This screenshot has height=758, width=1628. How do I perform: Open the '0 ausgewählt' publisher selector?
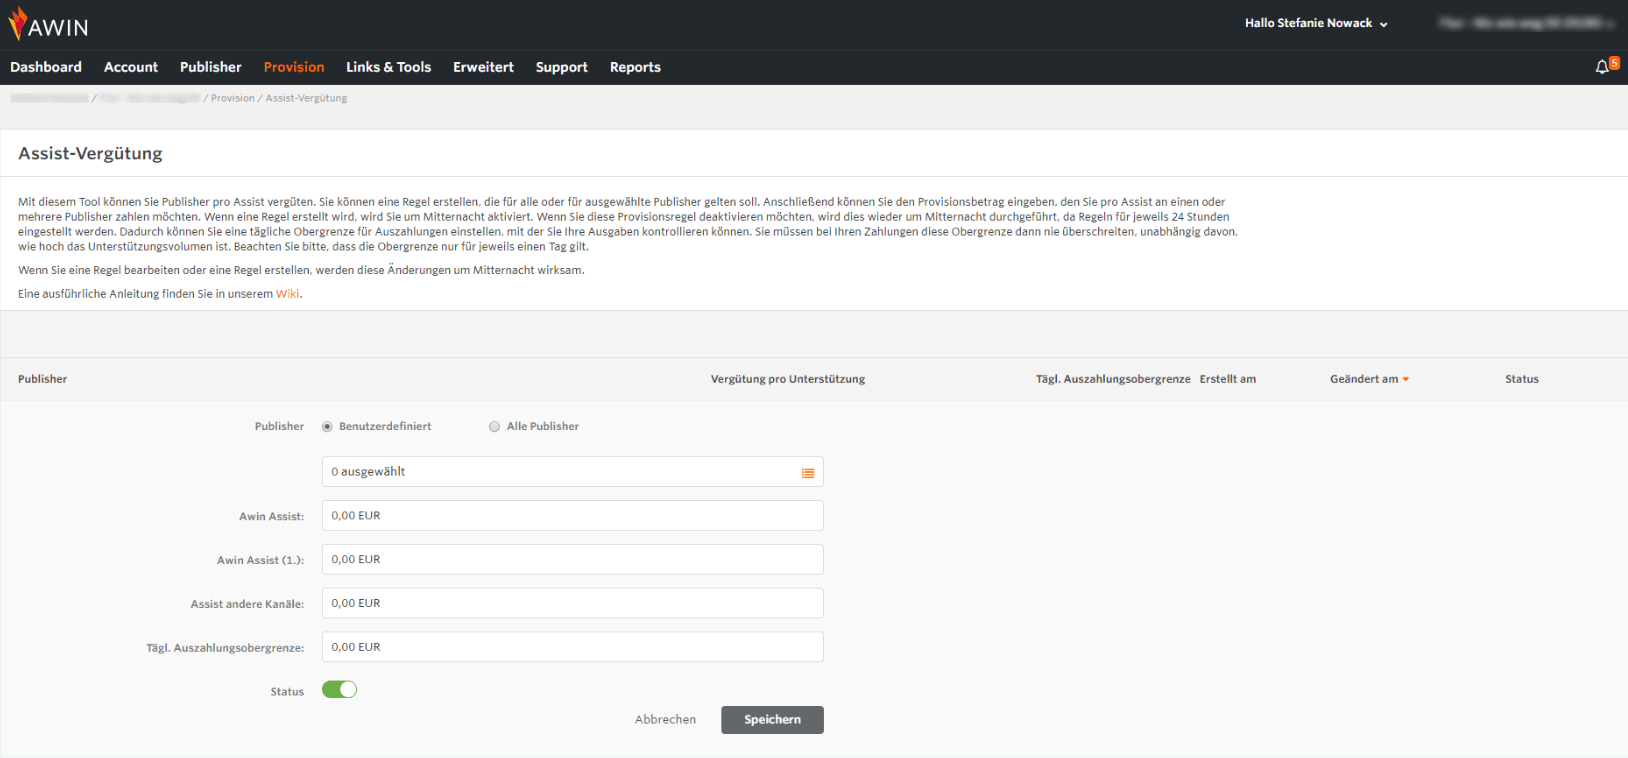pos(572,472)
